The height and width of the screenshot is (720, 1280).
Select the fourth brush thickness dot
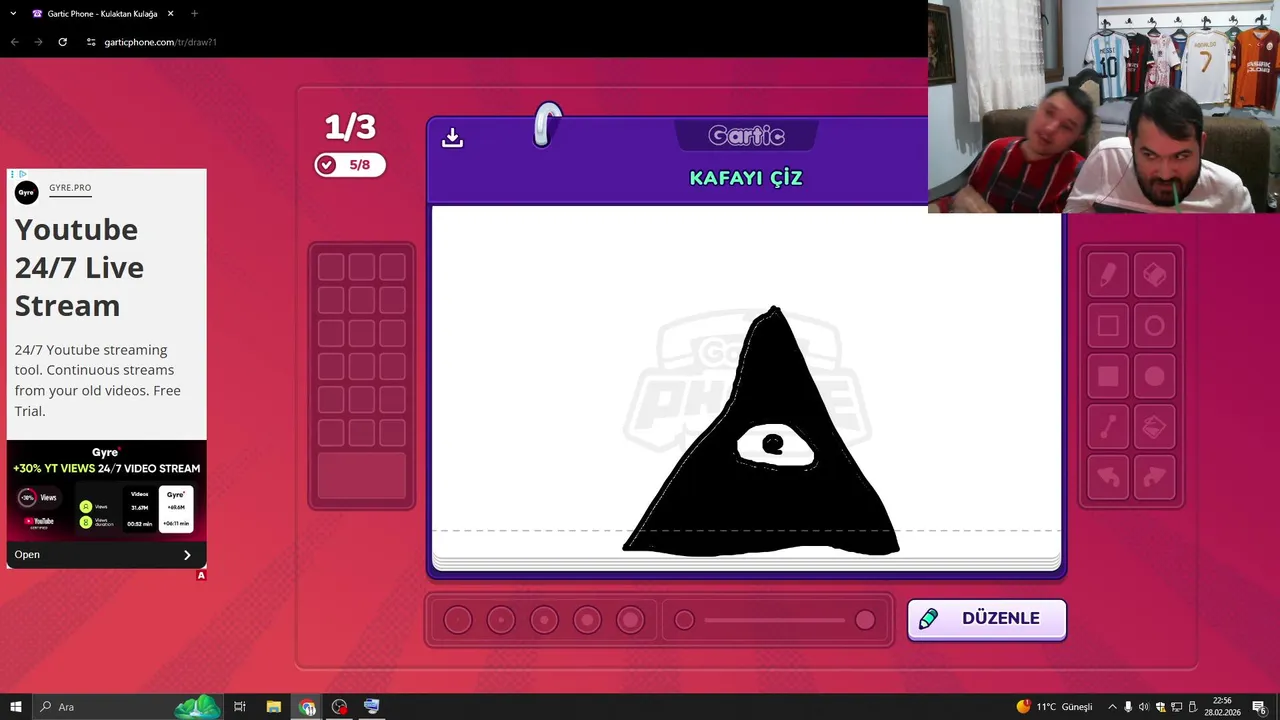point(587,620)
